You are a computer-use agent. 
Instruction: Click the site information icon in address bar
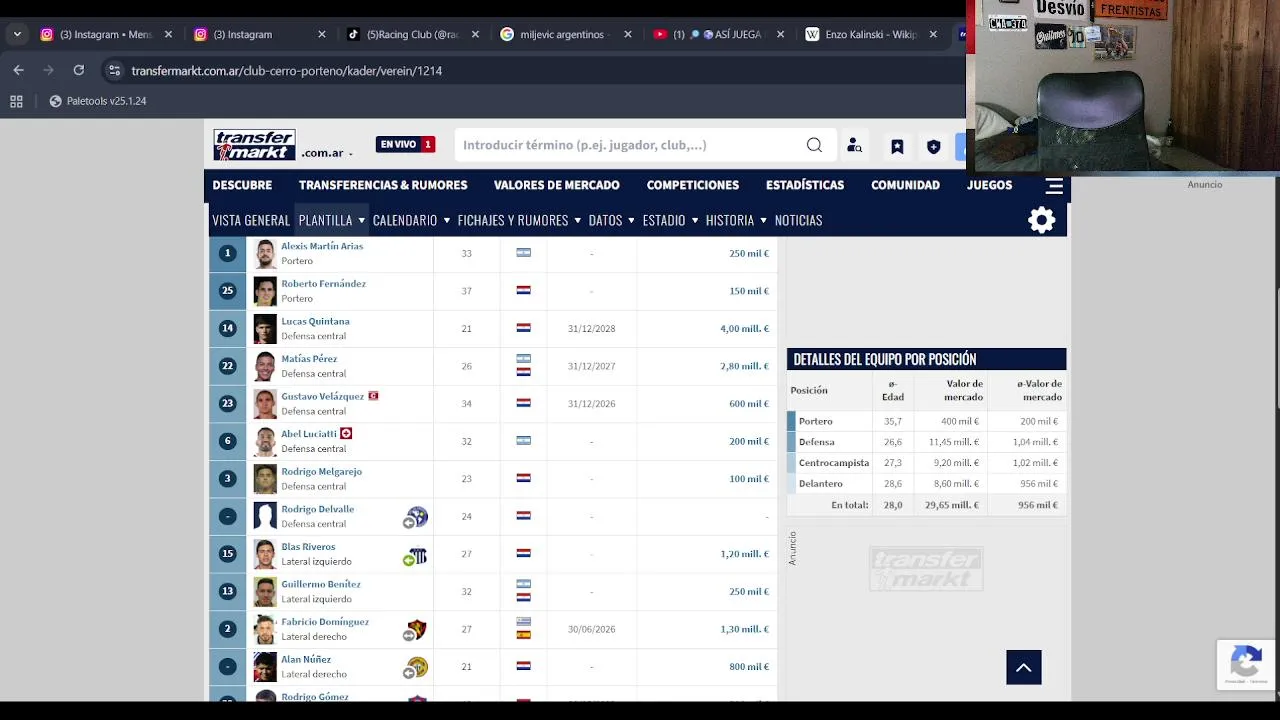tap(114, 71)
